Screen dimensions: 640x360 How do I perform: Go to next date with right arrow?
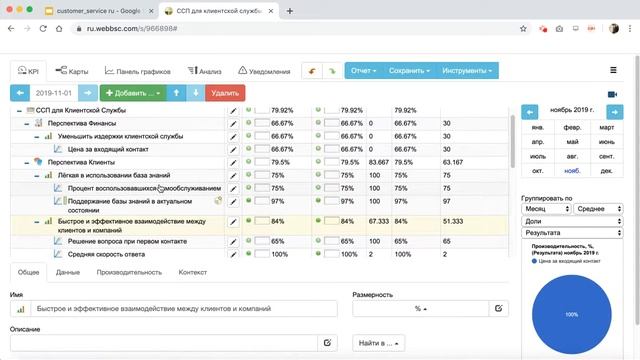point(88,93)
